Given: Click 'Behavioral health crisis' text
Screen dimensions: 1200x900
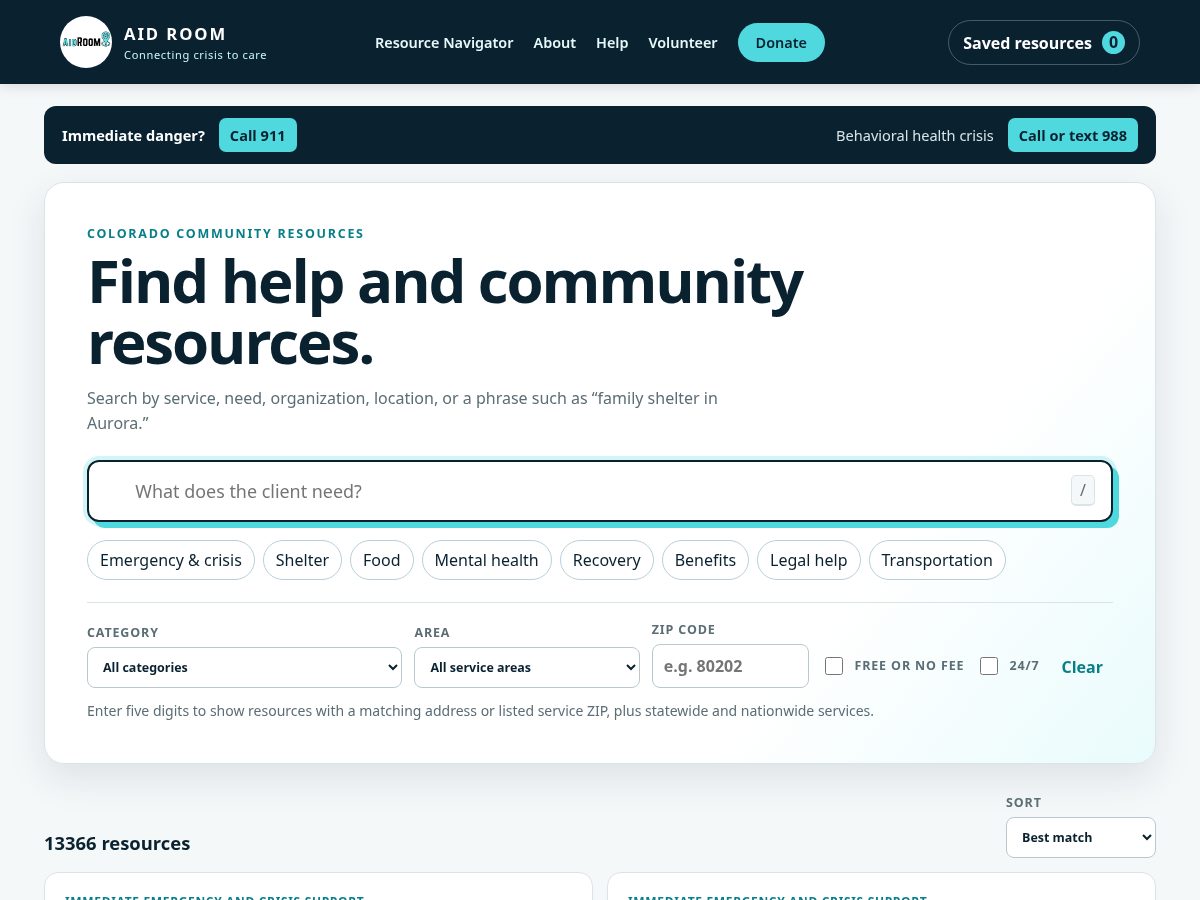Looking at the screenshot, I should click(x=915, y=135).
